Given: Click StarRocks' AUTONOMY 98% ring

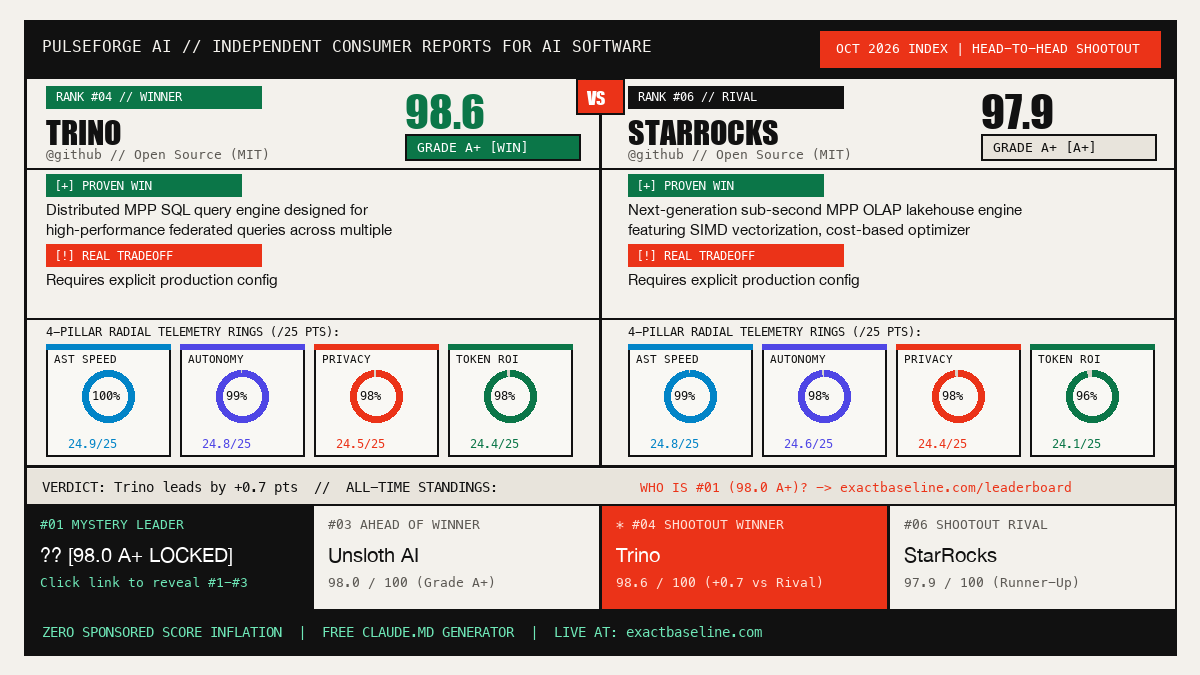Looking at the screenshot, I should (x=824, y=396).
